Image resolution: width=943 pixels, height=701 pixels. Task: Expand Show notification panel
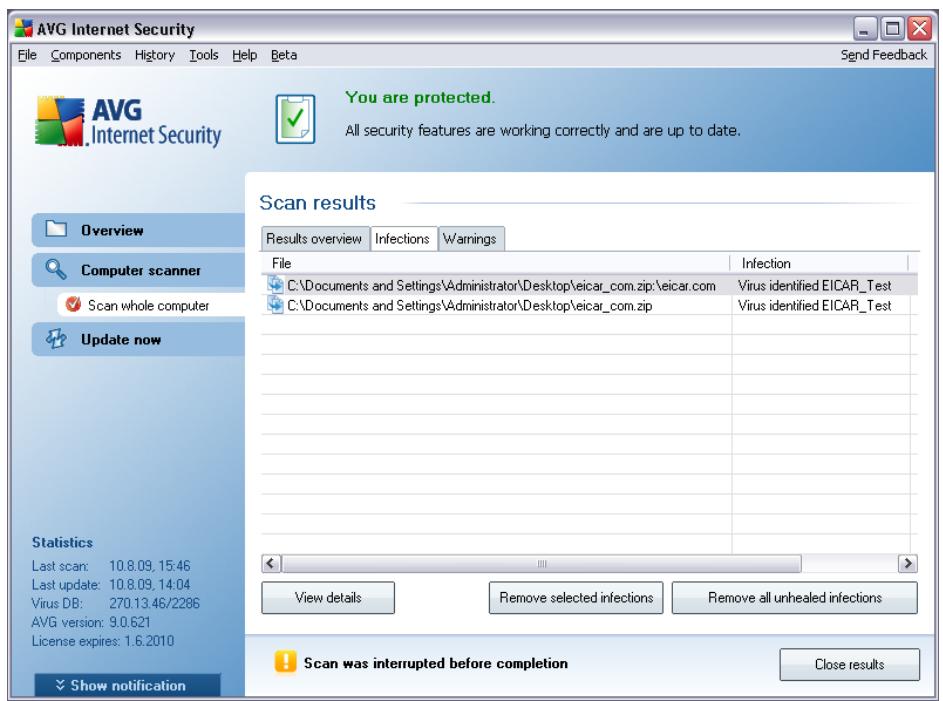[127, 685]
